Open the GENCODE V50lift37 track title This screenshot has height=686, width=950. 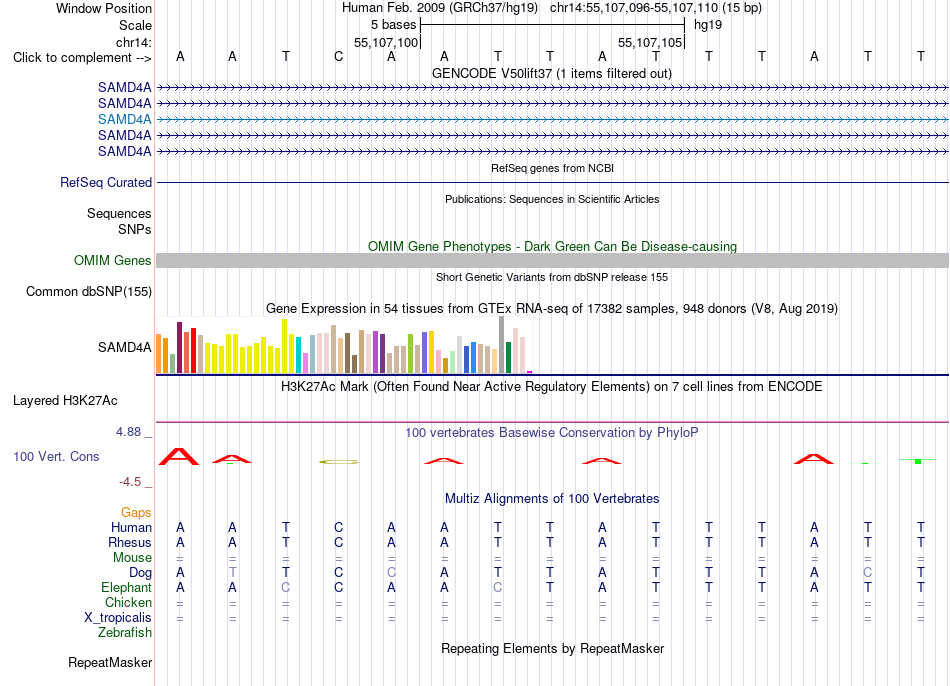tap(552, 73)
